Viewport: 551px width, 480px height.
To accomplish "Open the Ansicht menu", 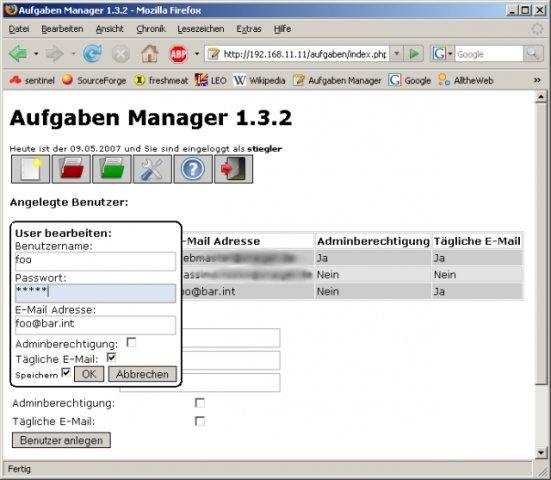I will (110, 29).
